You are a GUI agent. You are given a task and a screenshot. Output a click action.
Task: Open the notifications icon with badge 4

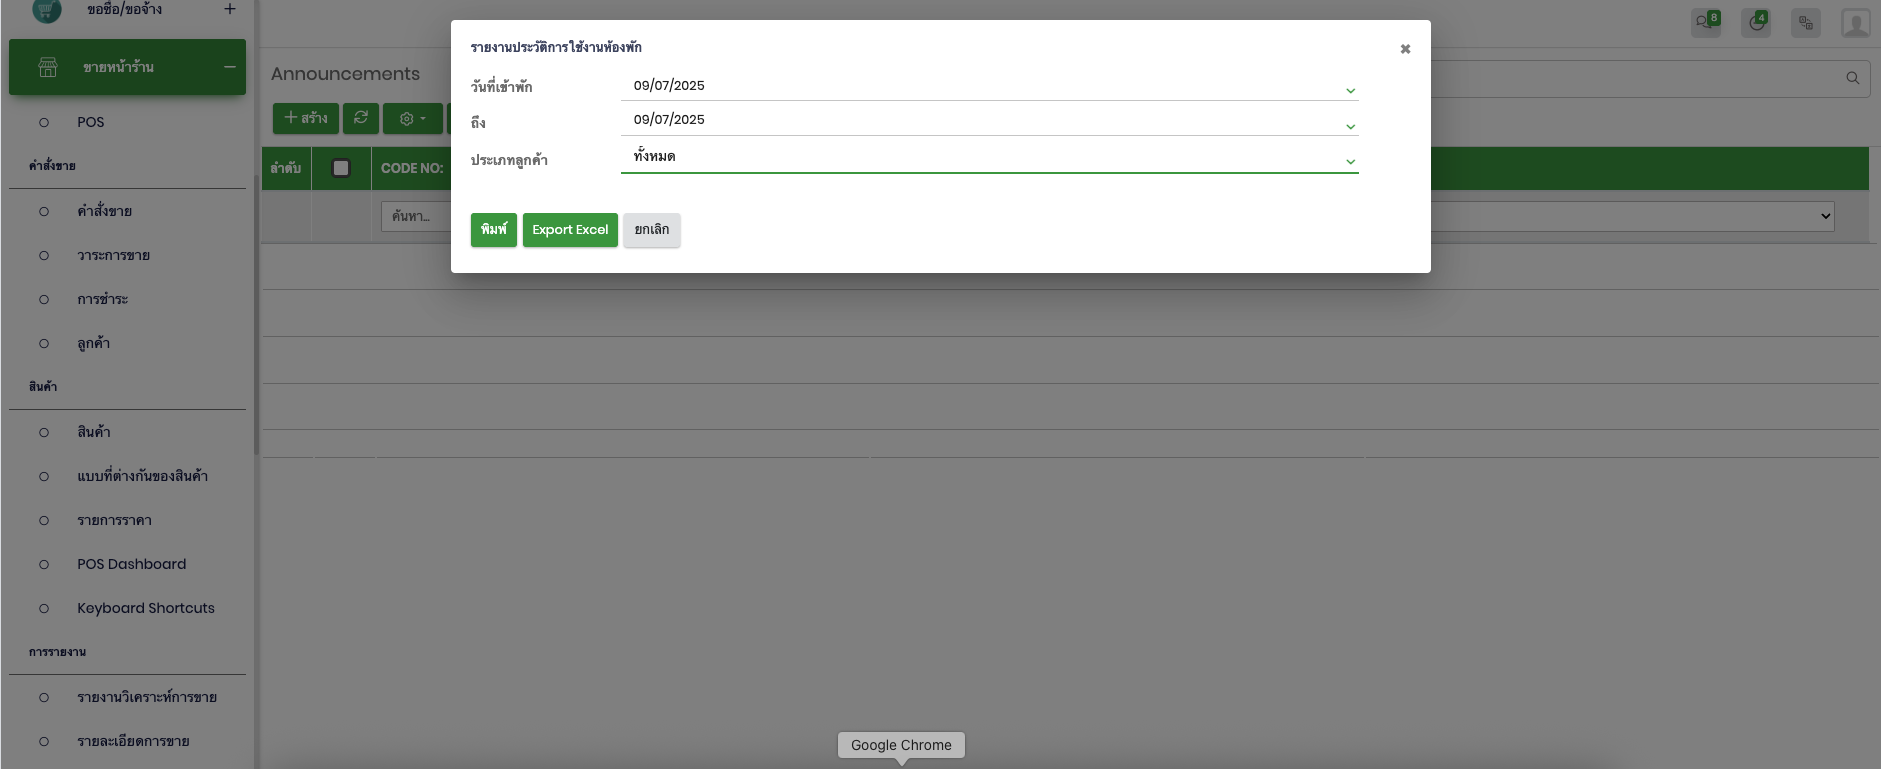point(1756,22)
